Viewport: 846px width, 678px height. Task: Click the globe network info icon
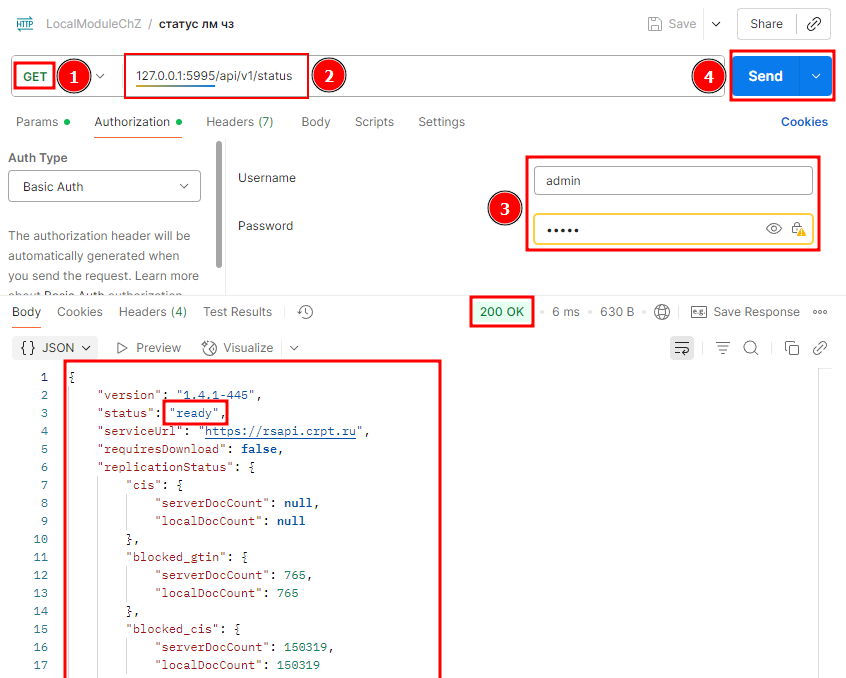click(x=661, y=312)
